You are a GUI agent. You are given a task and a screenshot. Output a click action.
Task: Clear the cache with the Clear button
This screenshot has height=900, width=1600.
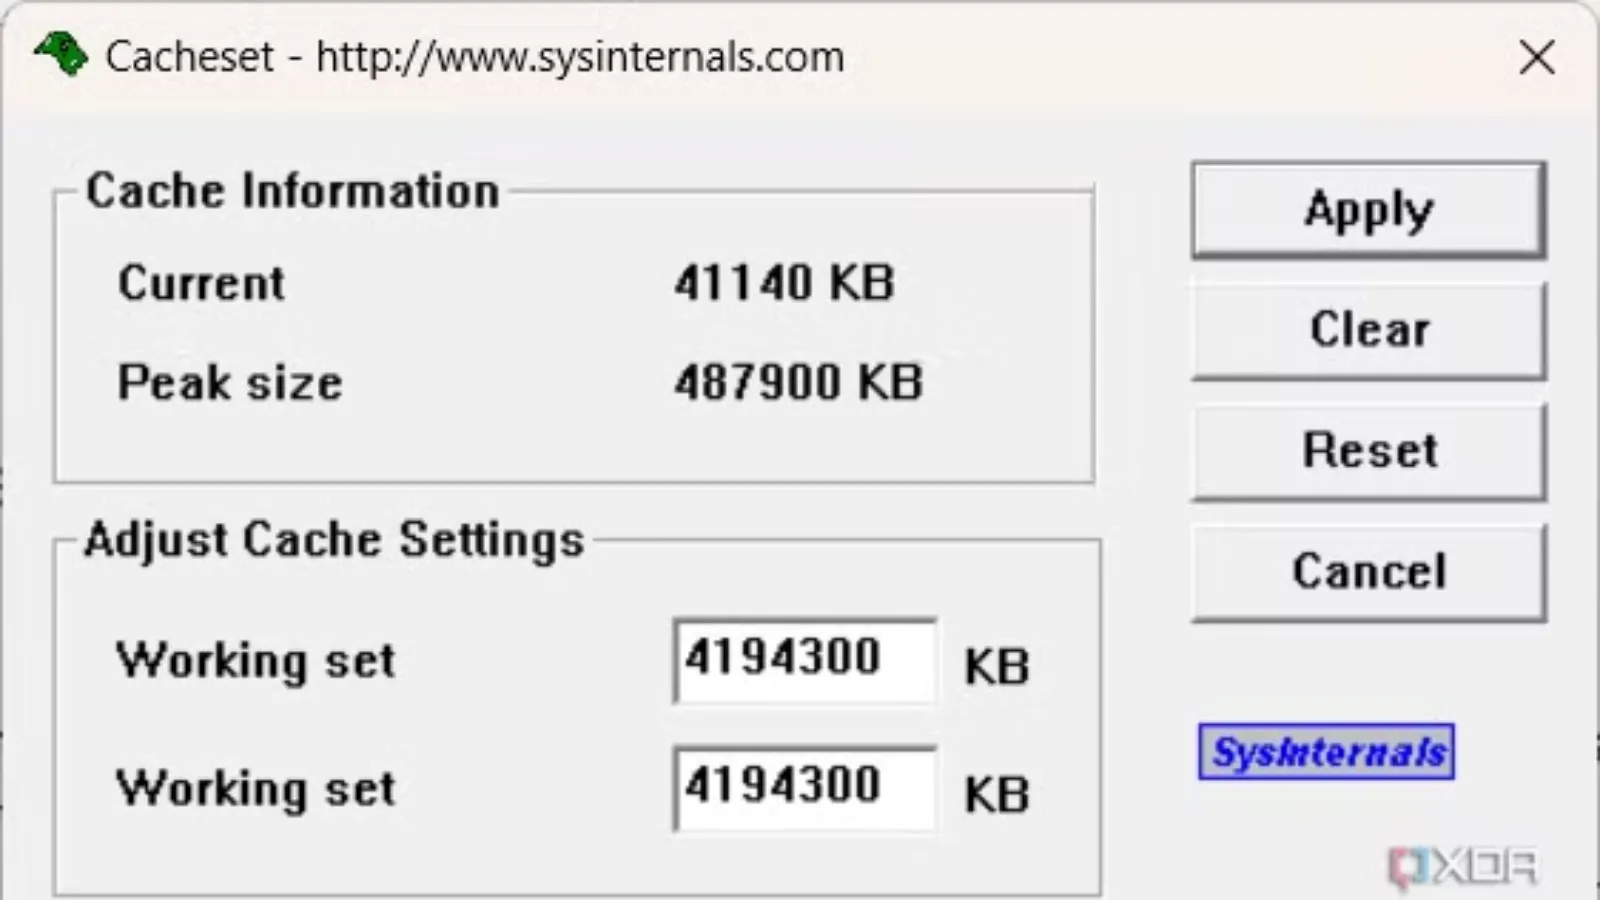pyautogui.click(x=1368, y=330)
